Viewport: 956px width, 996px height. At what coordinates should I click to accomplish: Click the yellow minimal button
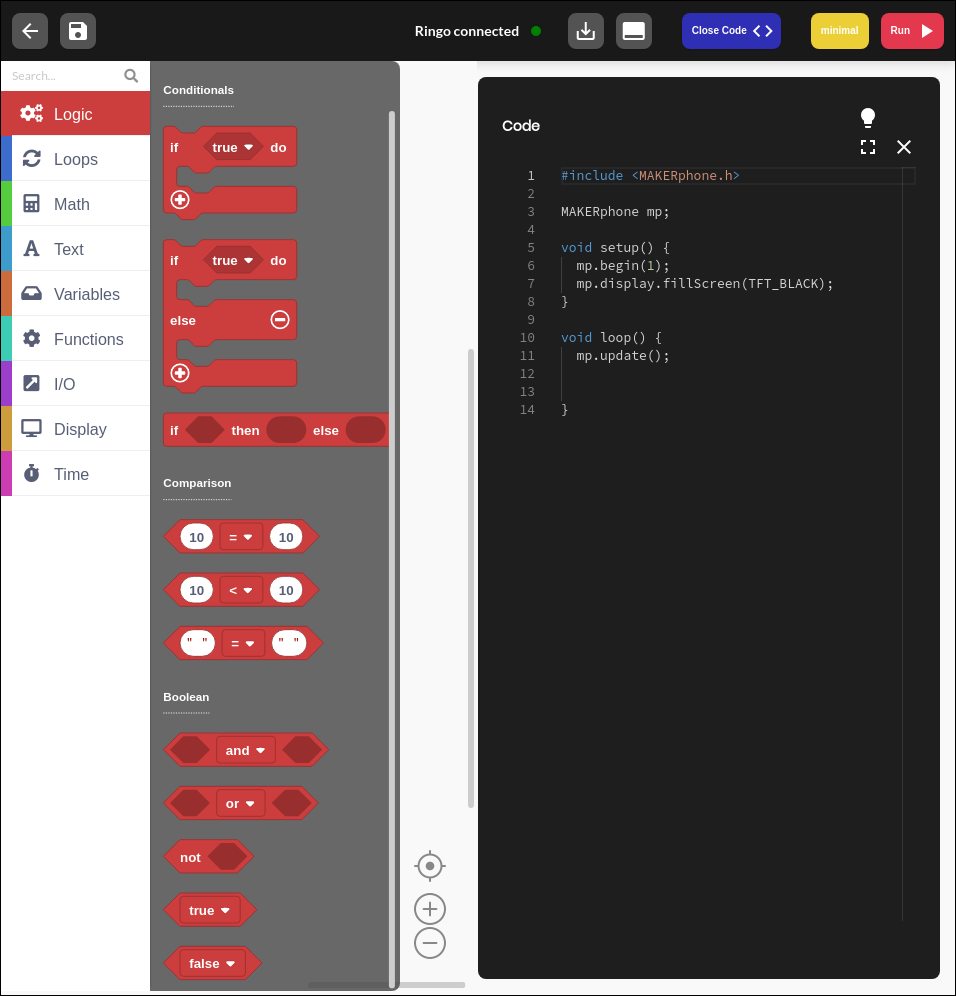(840, 30)
